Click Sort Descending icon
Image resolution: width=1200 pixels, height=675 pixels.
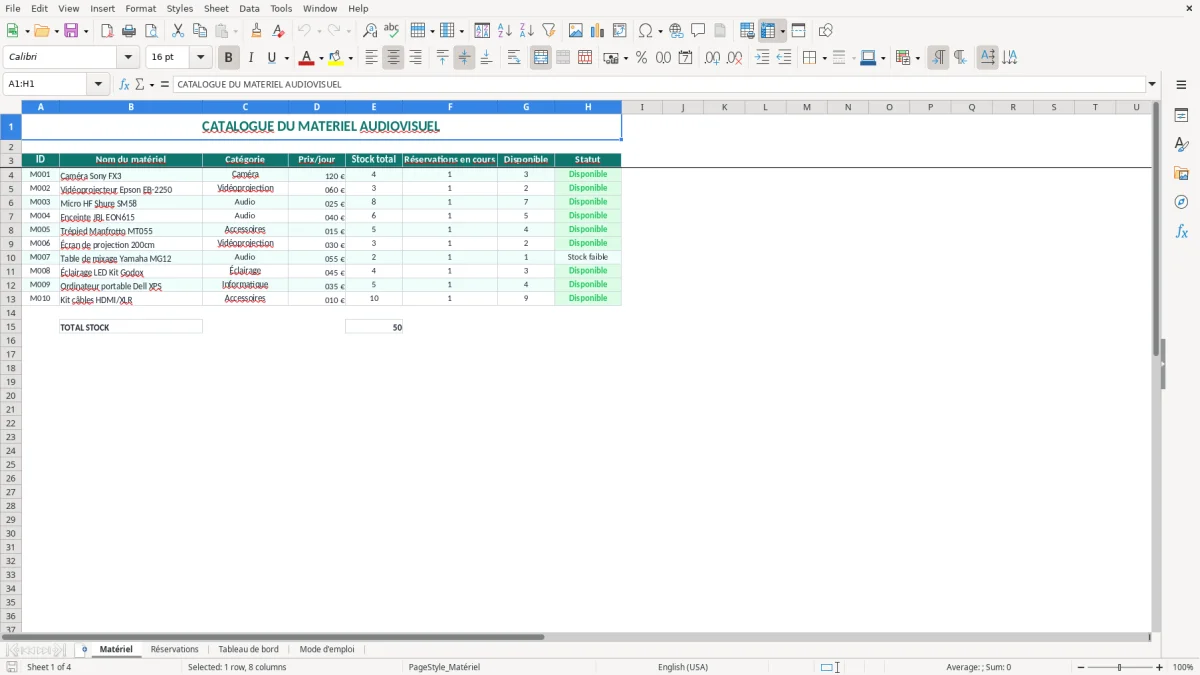tap(527, 31)
